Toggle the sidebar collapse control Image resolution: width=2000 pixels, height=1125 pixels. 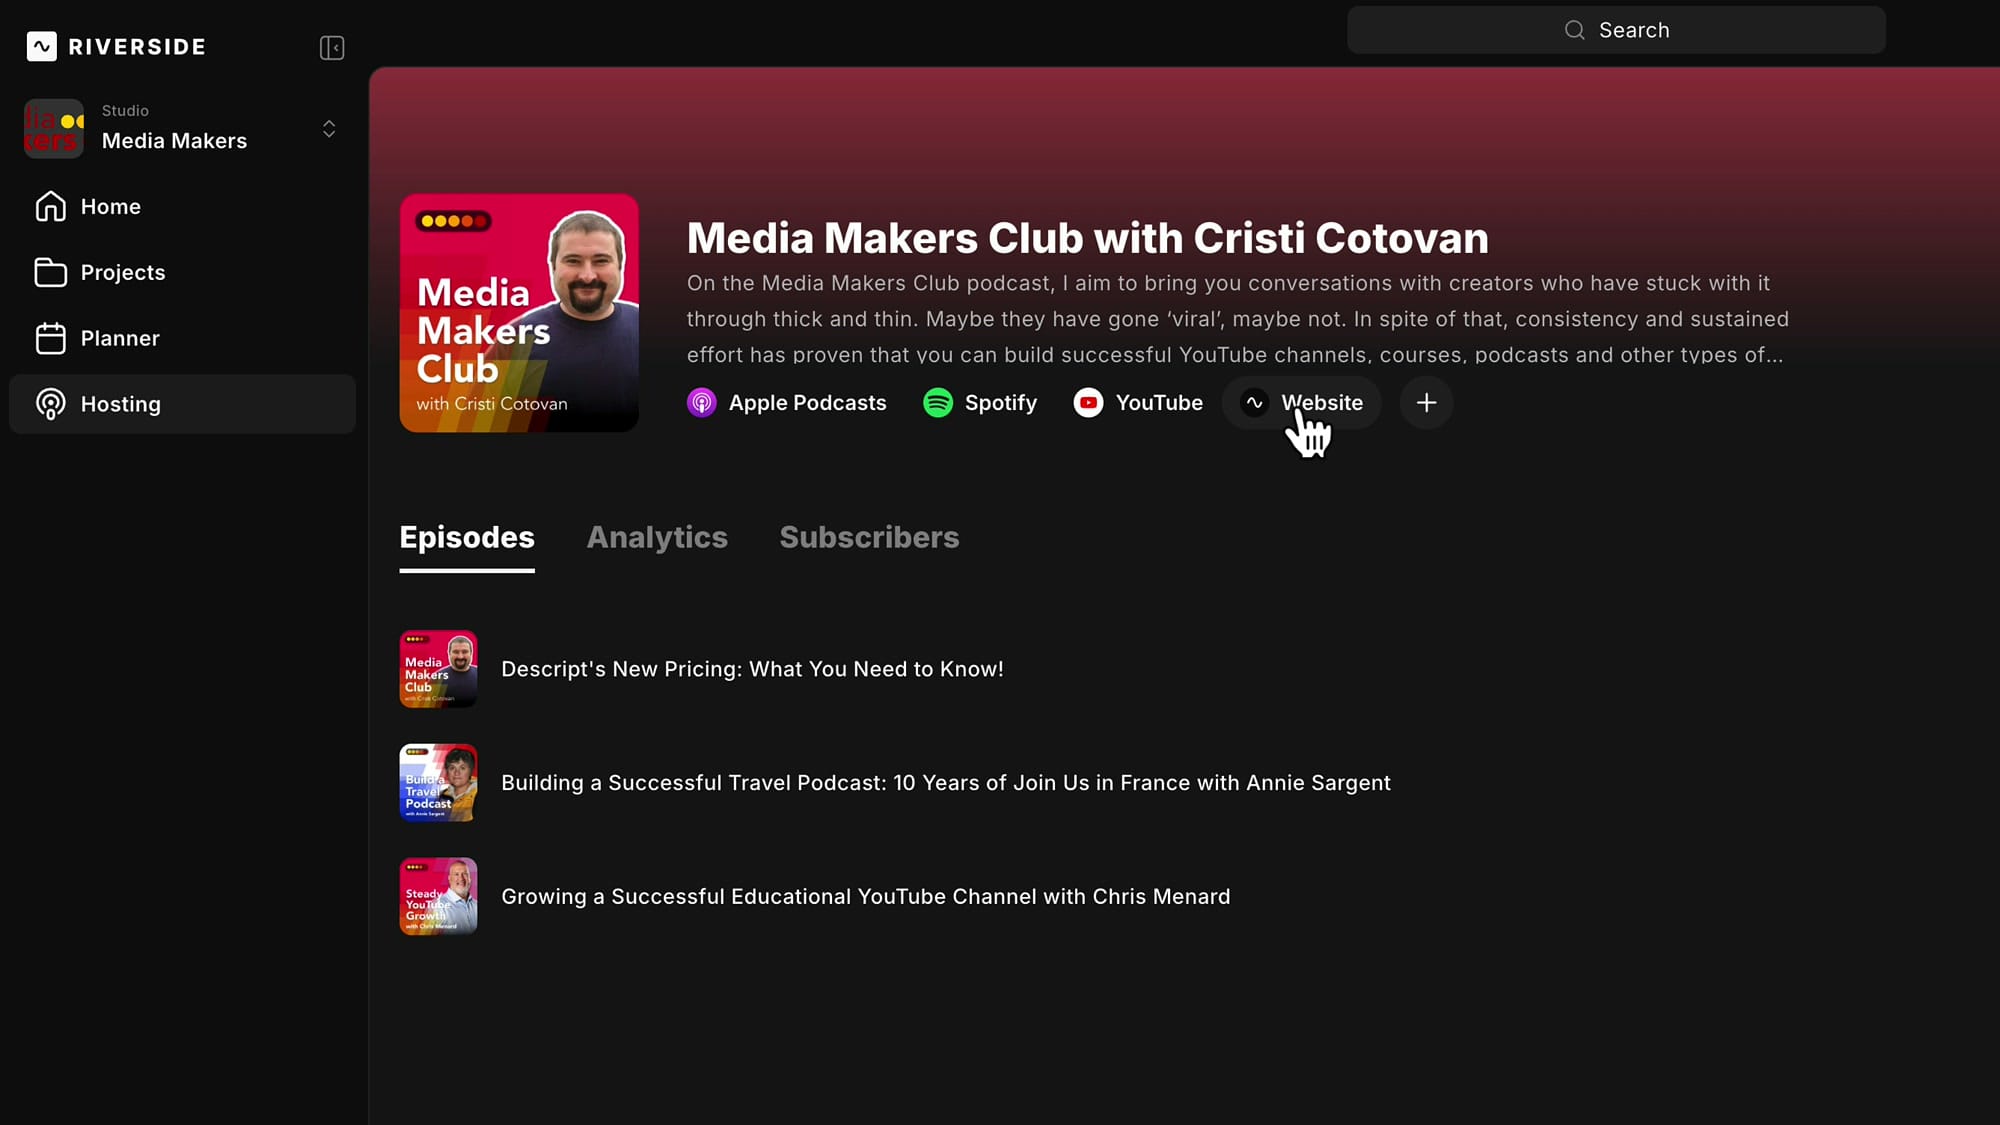[x=331, y=47]
